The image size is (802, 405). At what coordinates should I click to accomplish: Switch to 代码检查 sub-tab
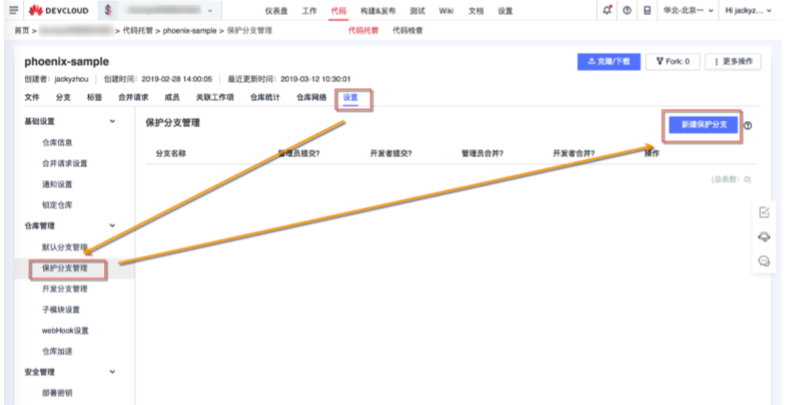408,31
